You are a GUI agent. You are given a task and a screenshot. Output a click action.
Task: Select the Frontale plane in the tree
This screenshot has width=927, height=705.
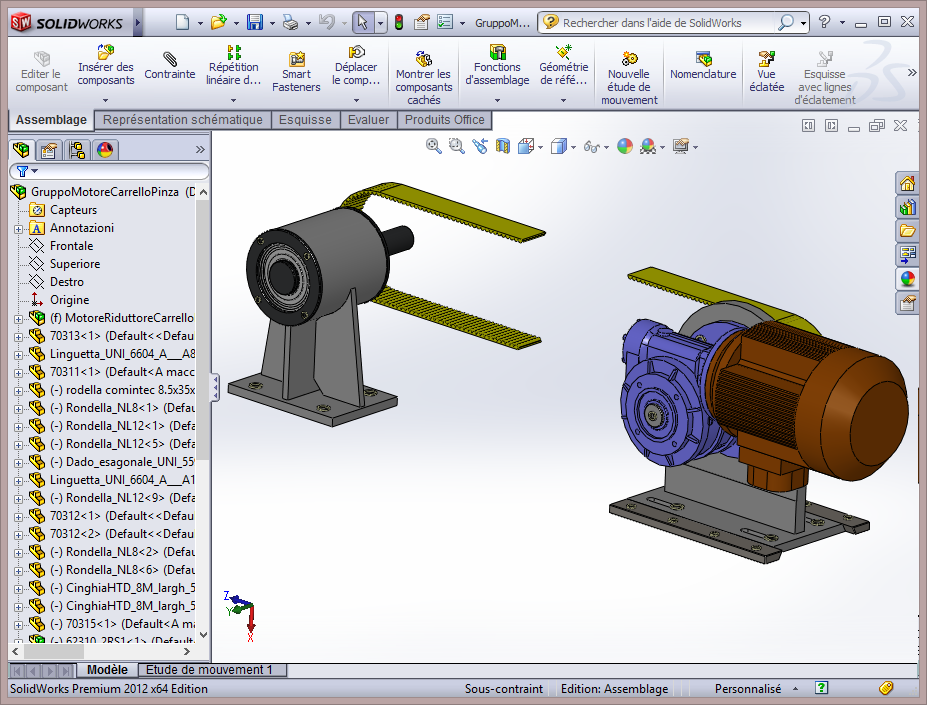(x=71, y=246)
